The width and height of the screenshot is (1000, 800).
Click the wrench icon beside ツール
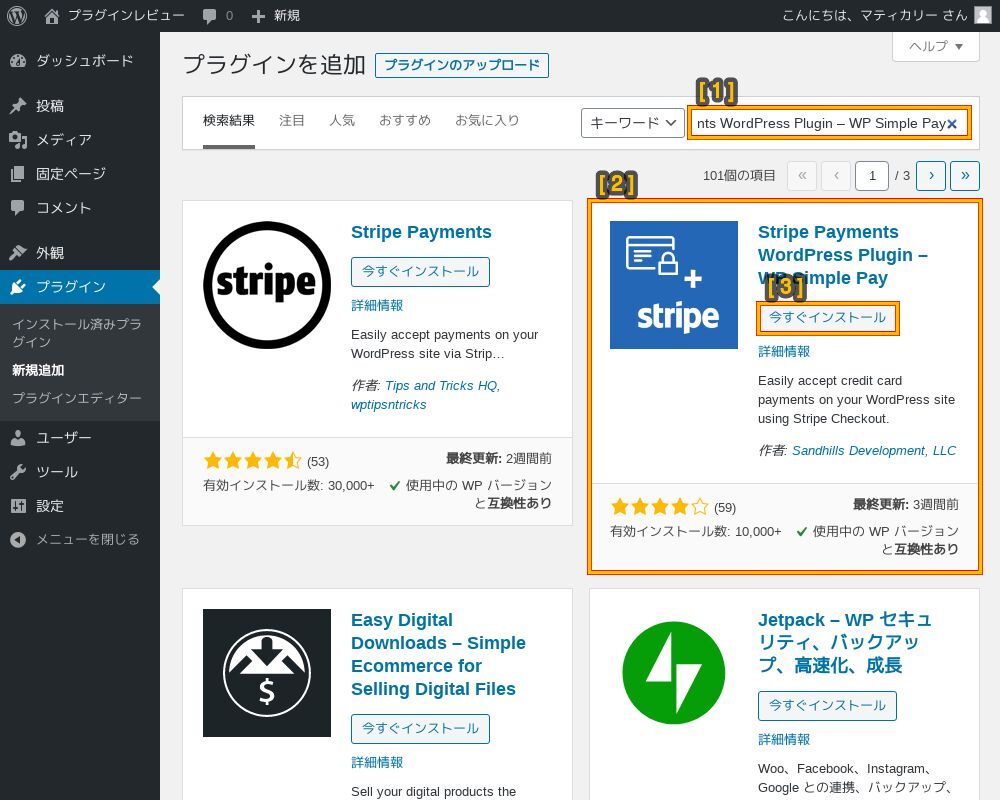coord(18,472)
